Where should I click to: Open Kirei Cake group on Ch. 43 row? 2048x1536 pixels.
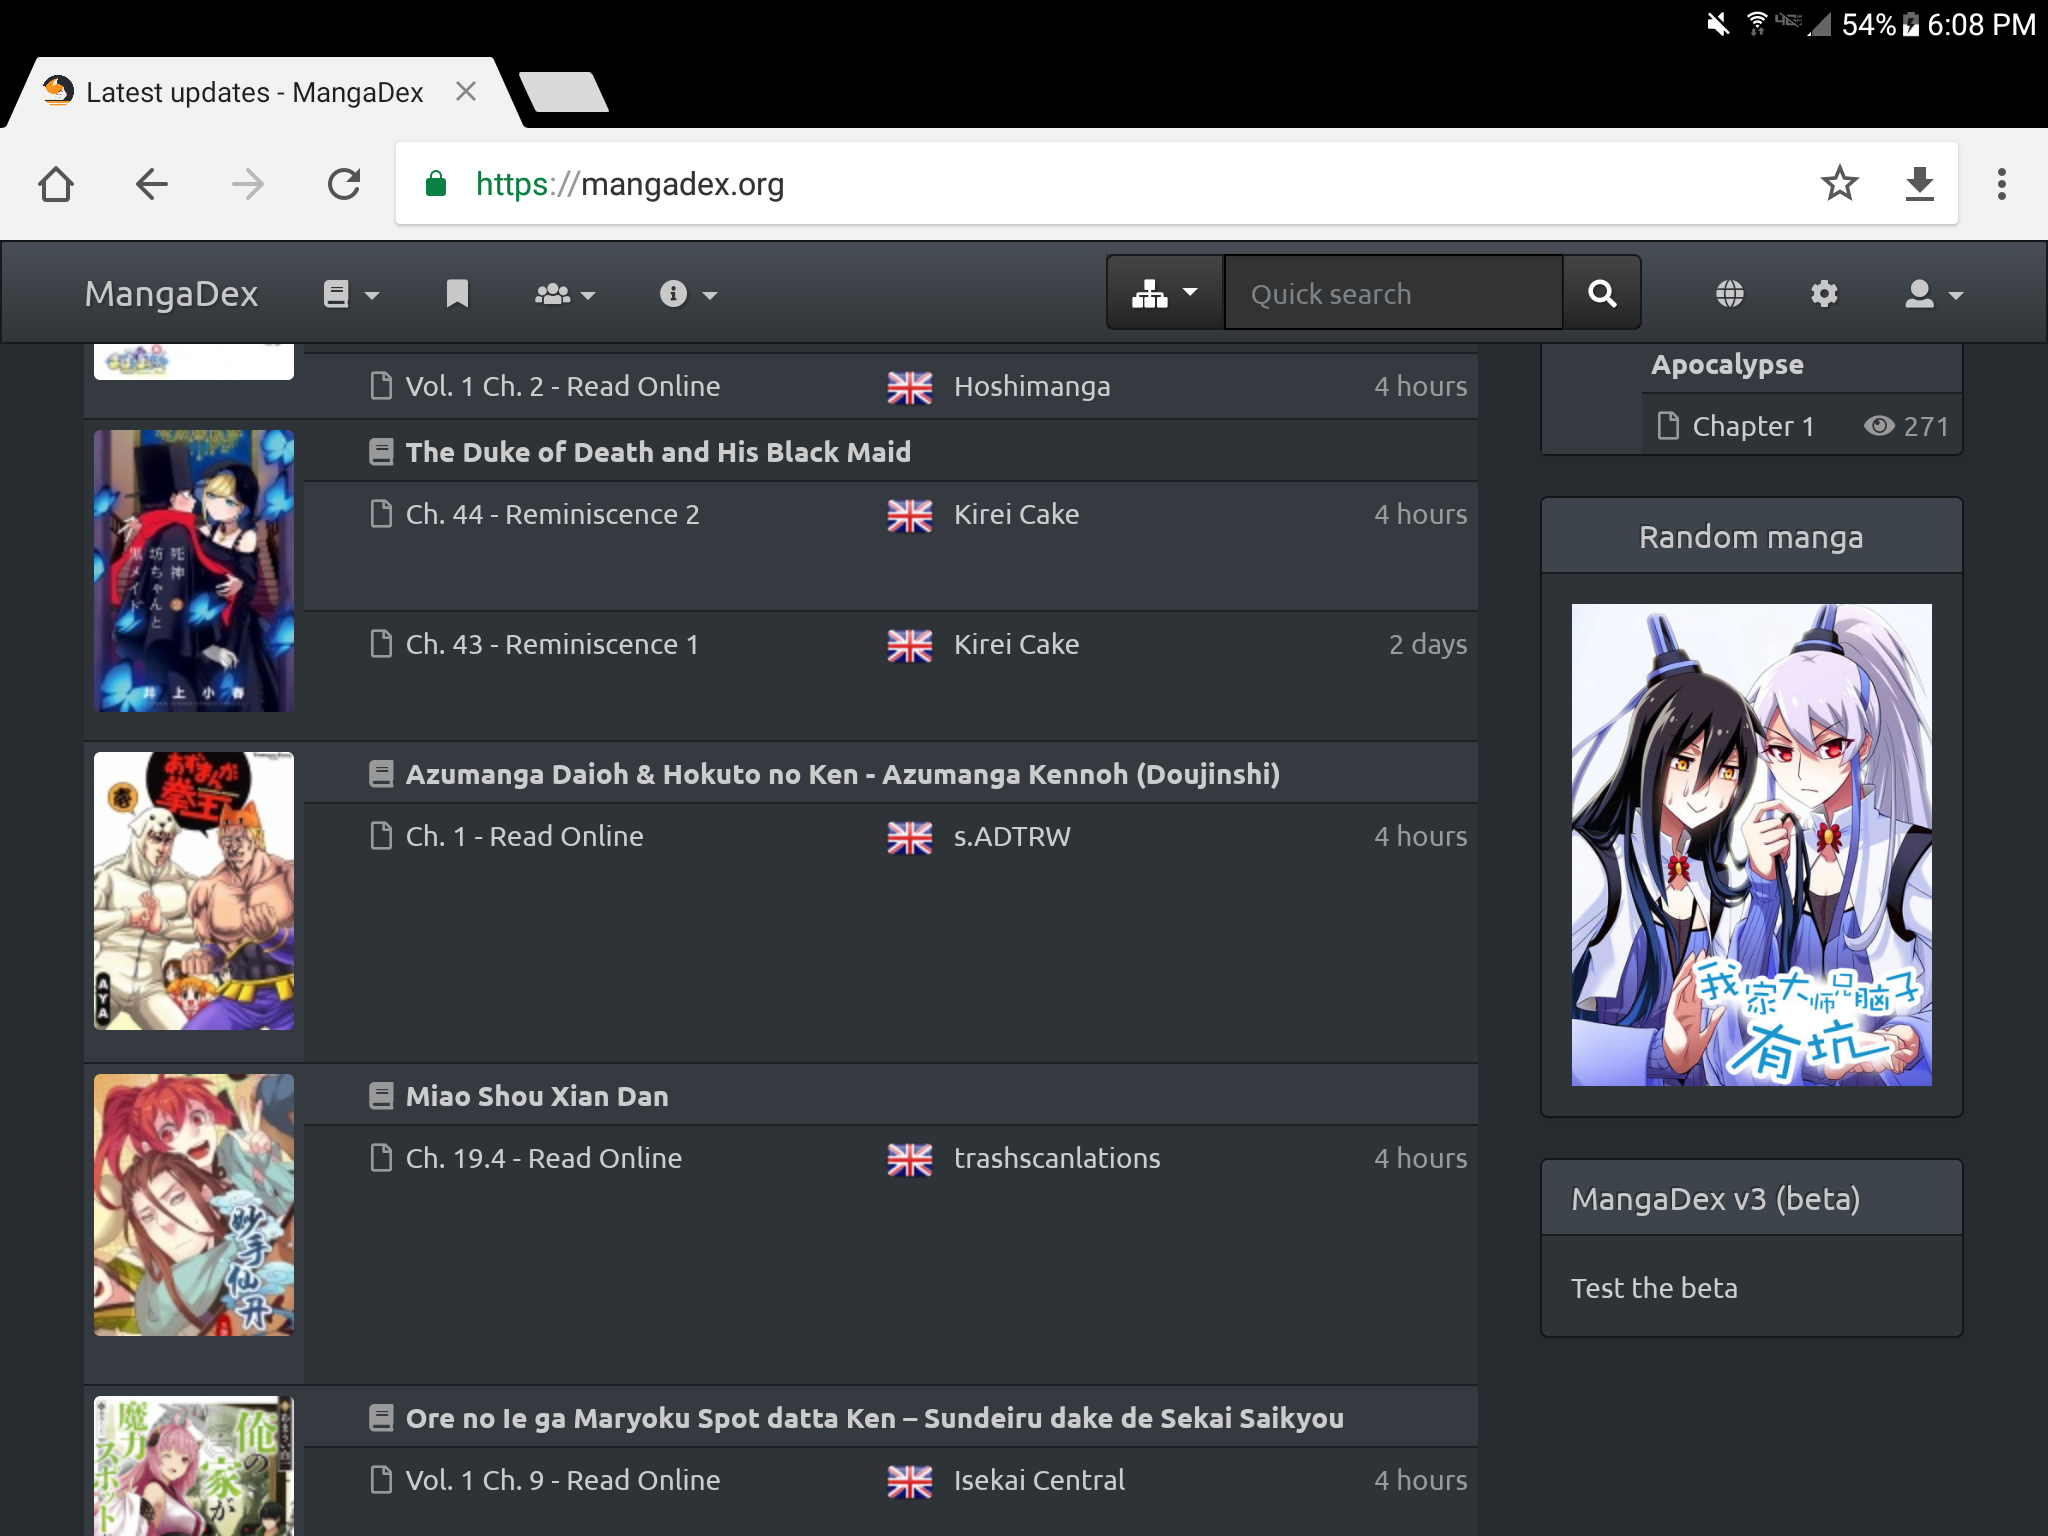pyautogui.click(x=1016, y=644)
